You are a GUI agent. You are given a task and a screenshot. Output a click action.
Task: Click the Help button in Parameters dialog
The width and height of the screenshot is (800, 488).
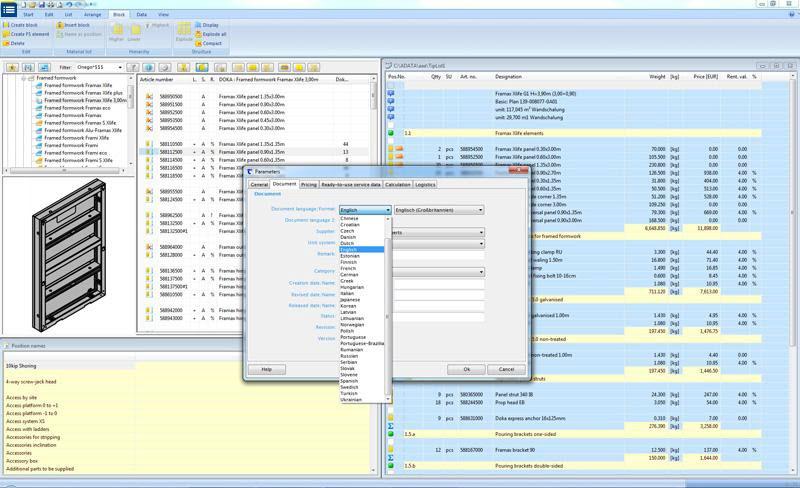[x=266, y=369]
